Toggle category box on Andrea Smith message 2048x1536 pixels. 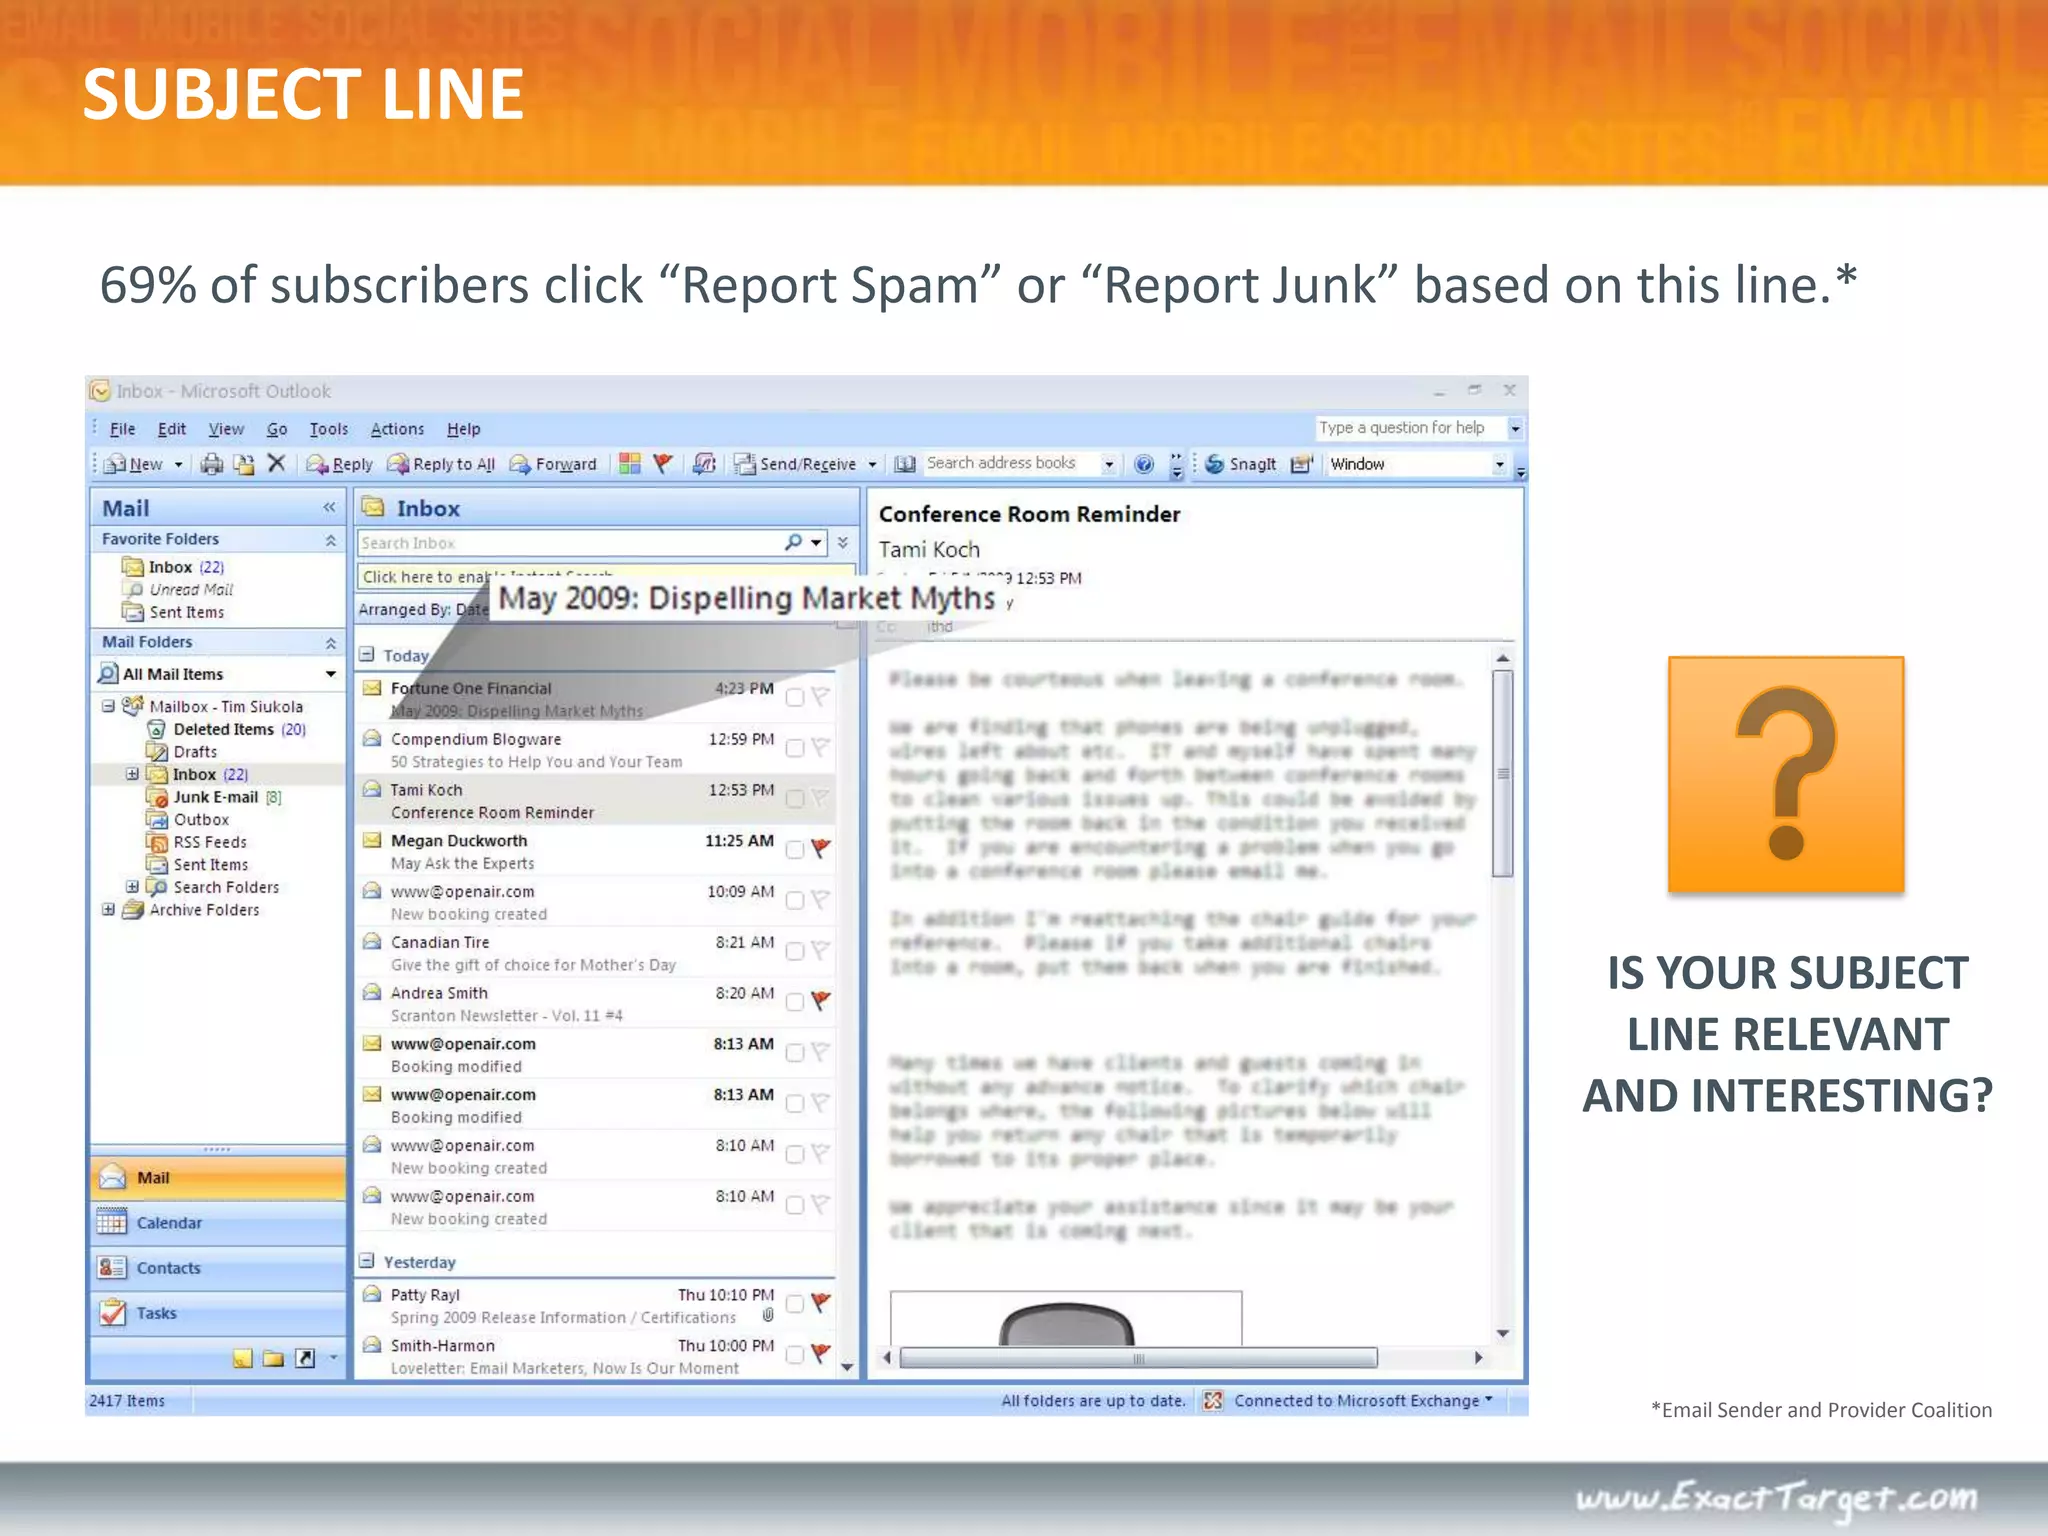pyautogui.click(x=795, y=1002)
